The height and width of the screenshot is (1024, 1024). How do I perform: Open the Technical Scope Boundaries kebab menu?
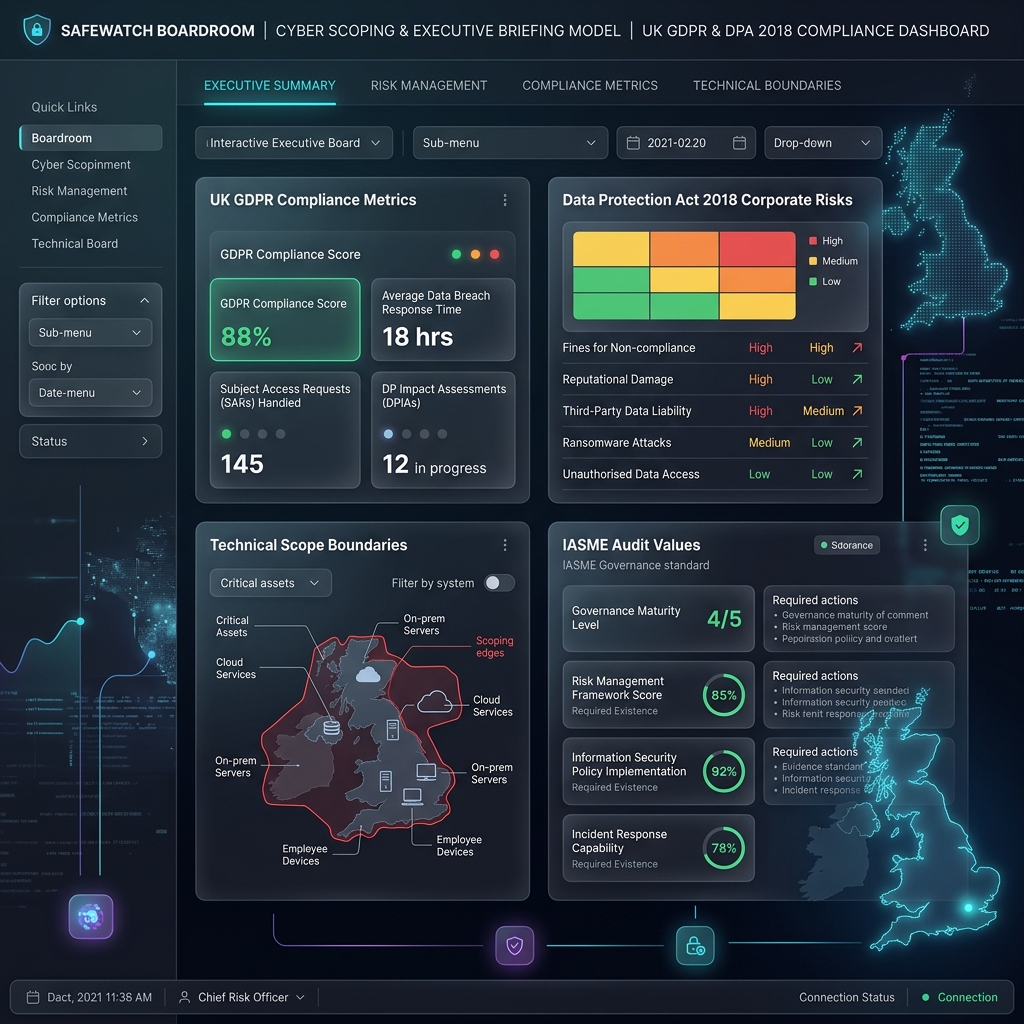click(x=505, y=545)
